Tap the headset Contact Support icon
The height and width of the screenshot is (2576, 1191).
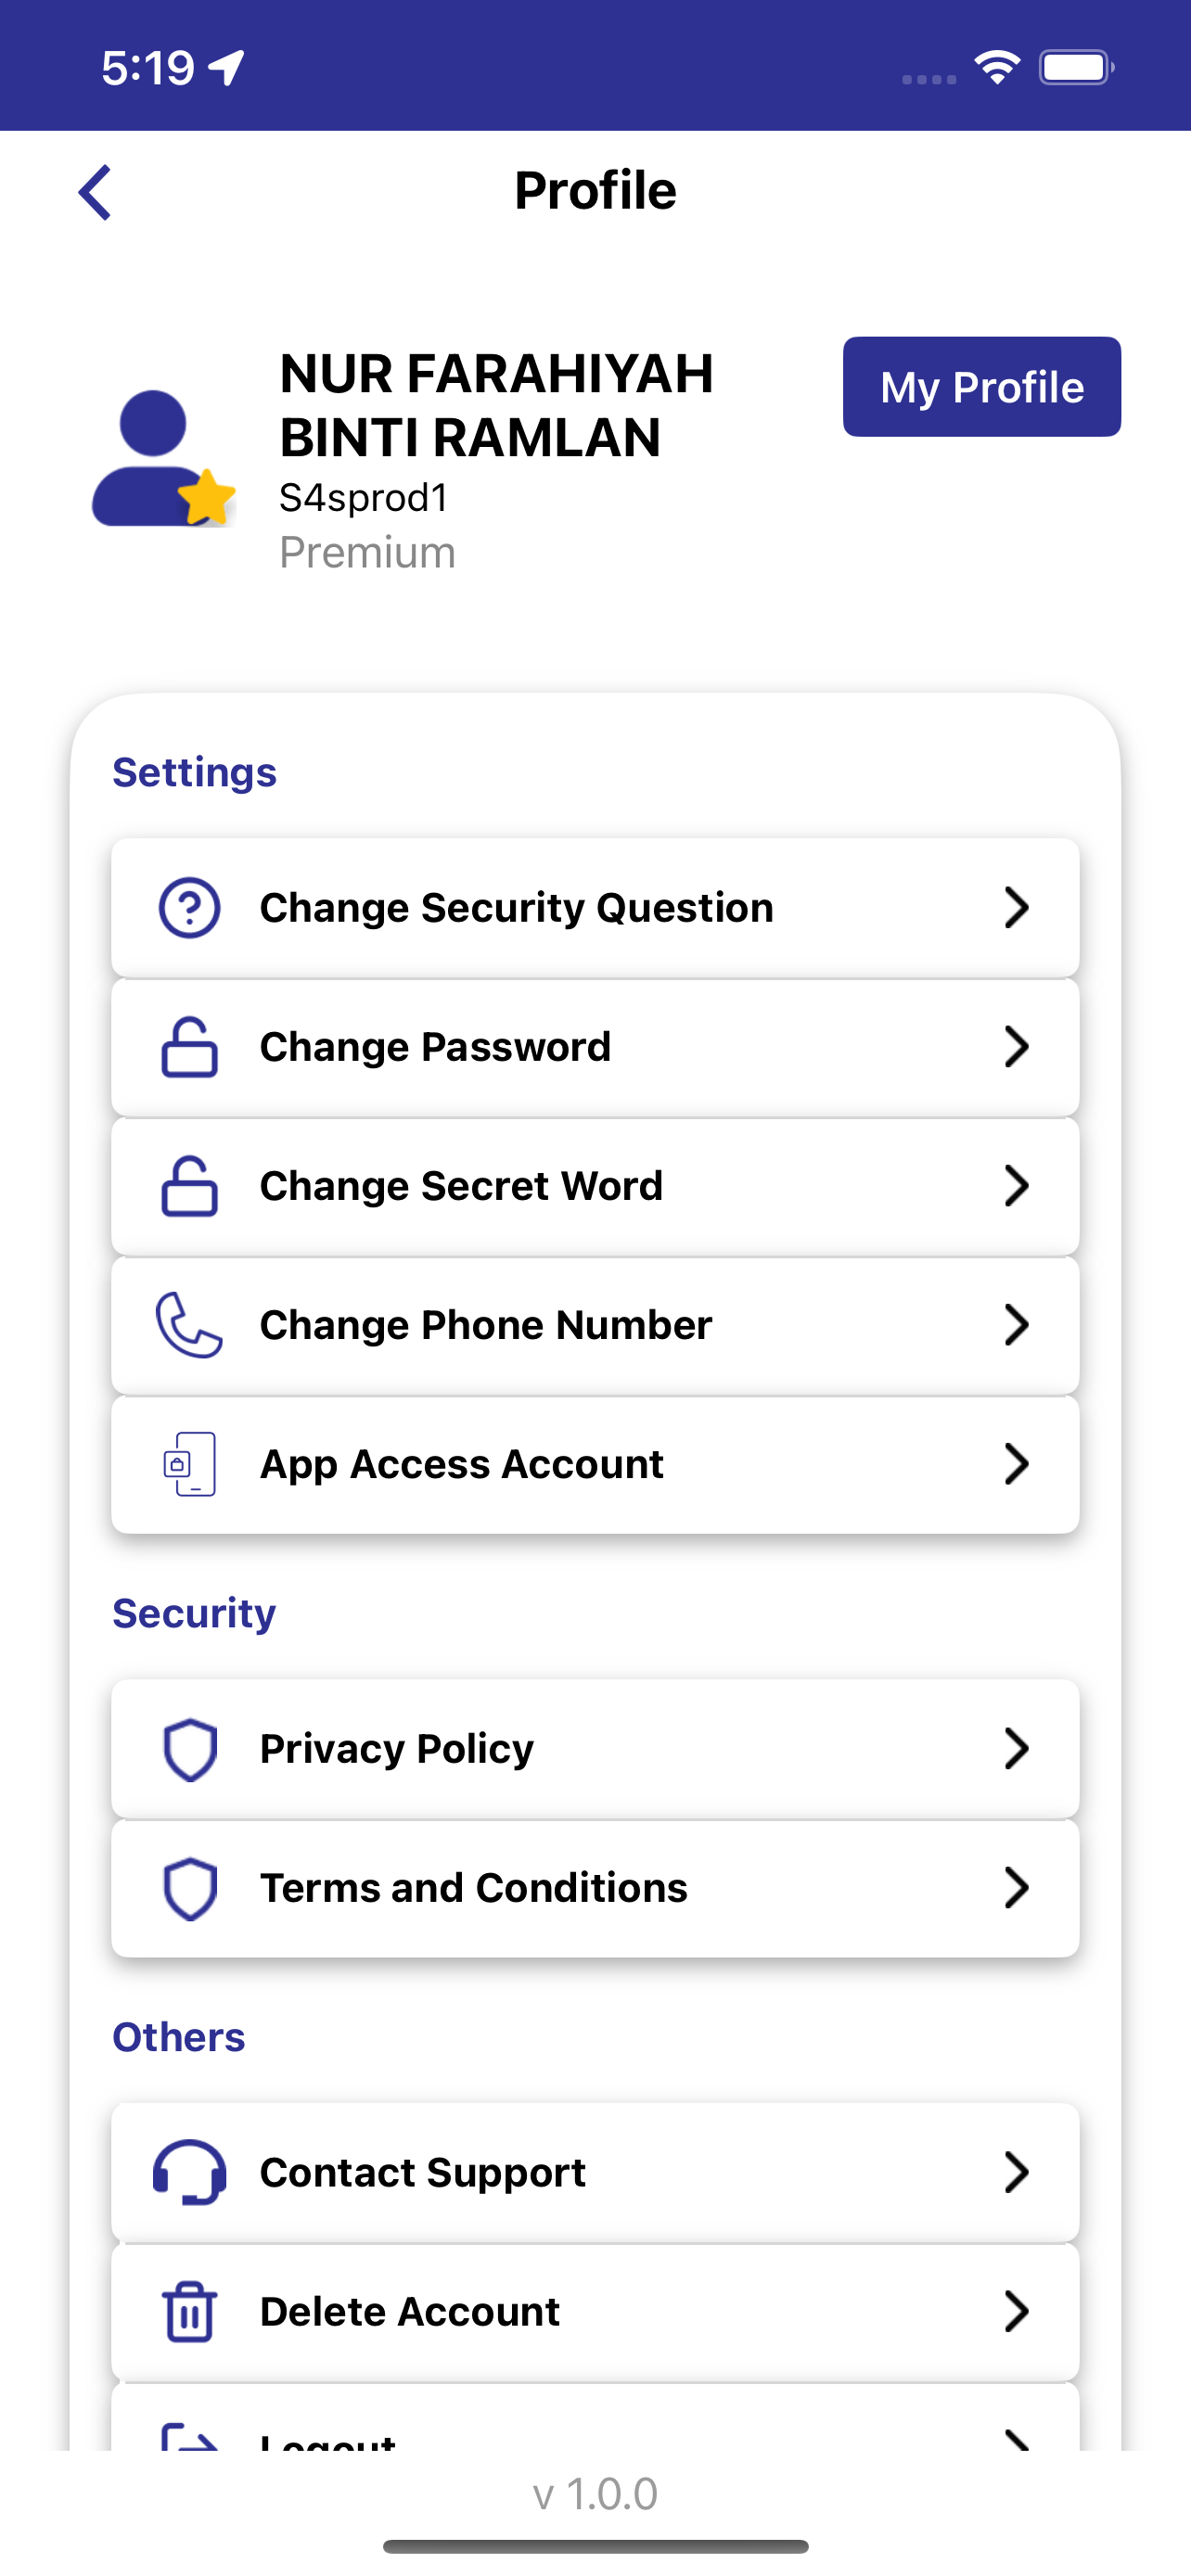(190, 2172)
